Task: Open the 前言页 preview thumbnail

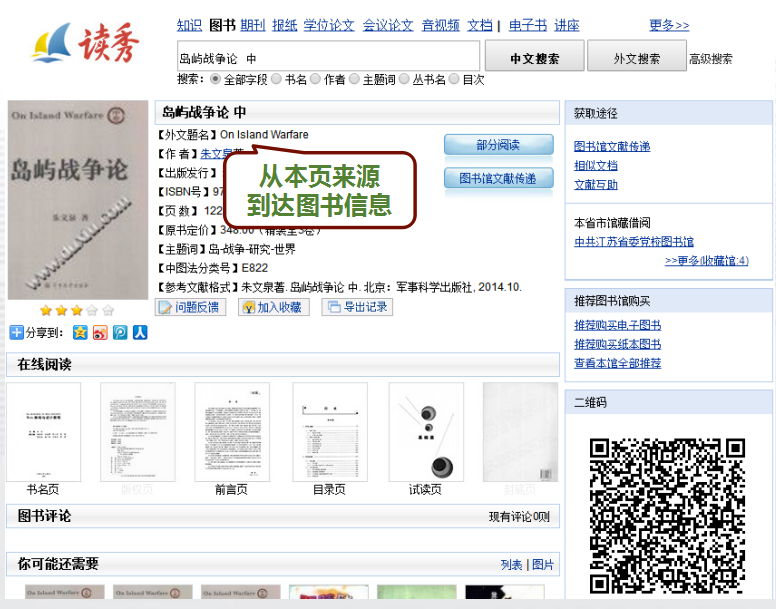Action: (232, 432)
